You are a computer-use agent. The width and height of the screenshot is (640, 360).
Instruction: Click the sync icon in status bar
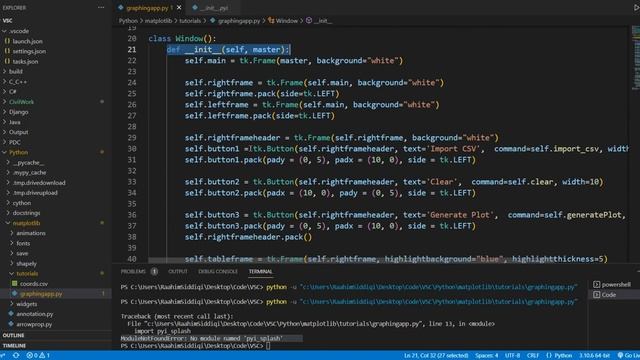point(16,356)
